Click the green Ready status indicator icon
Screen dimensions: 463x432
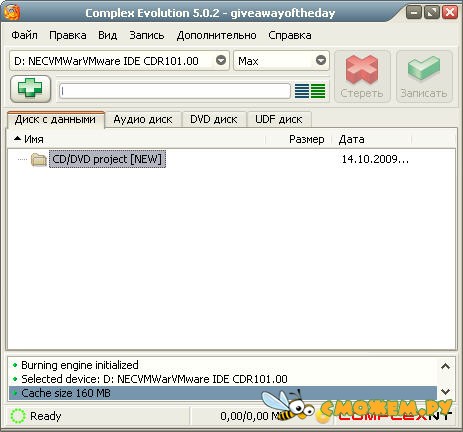coord(18,416)
